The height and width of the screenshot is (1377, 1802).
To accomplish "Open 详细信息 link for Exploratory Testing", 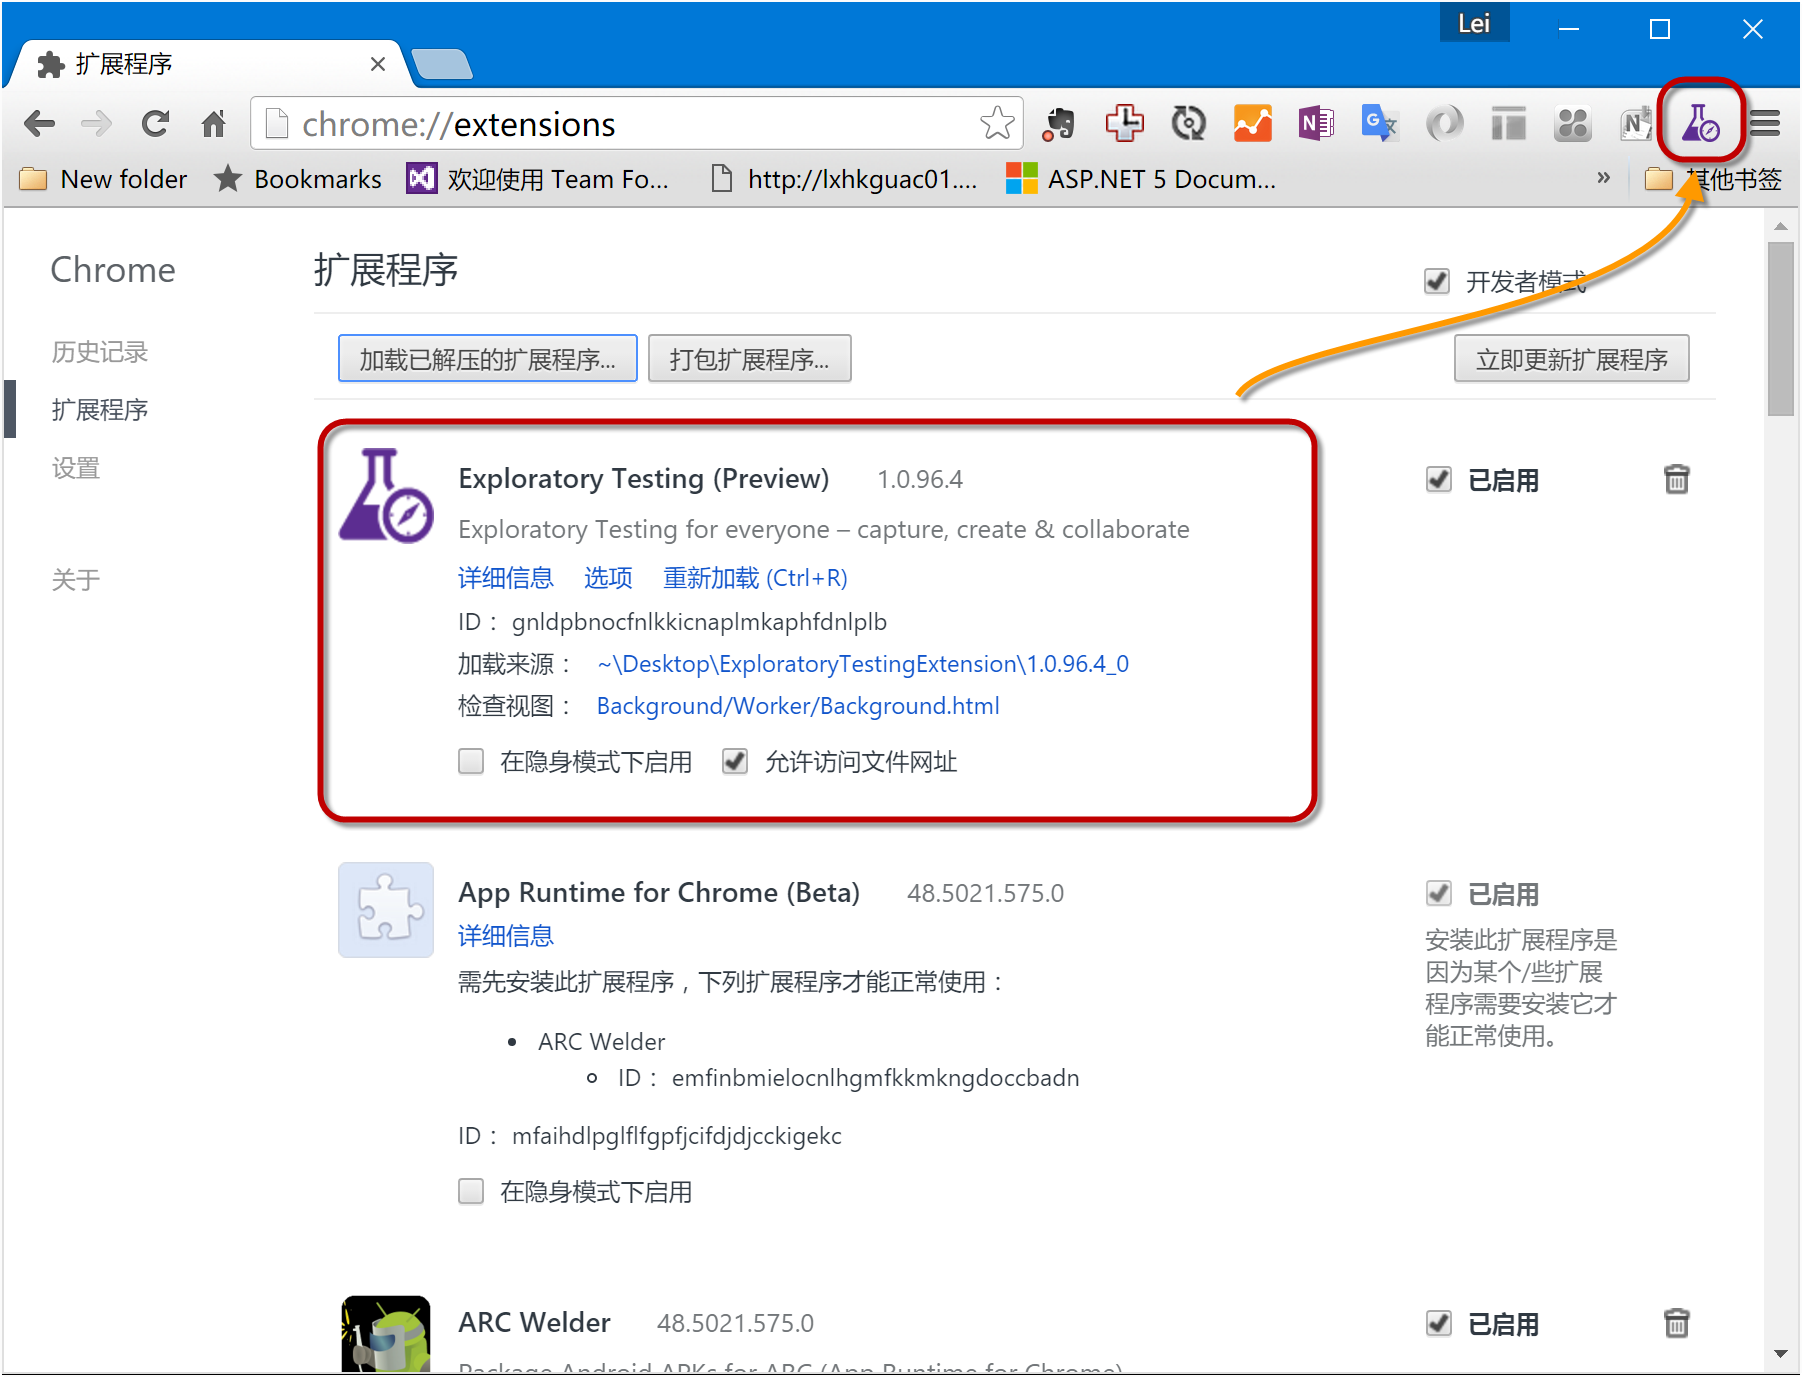I will pyautogui.click(x=506, y=578).
